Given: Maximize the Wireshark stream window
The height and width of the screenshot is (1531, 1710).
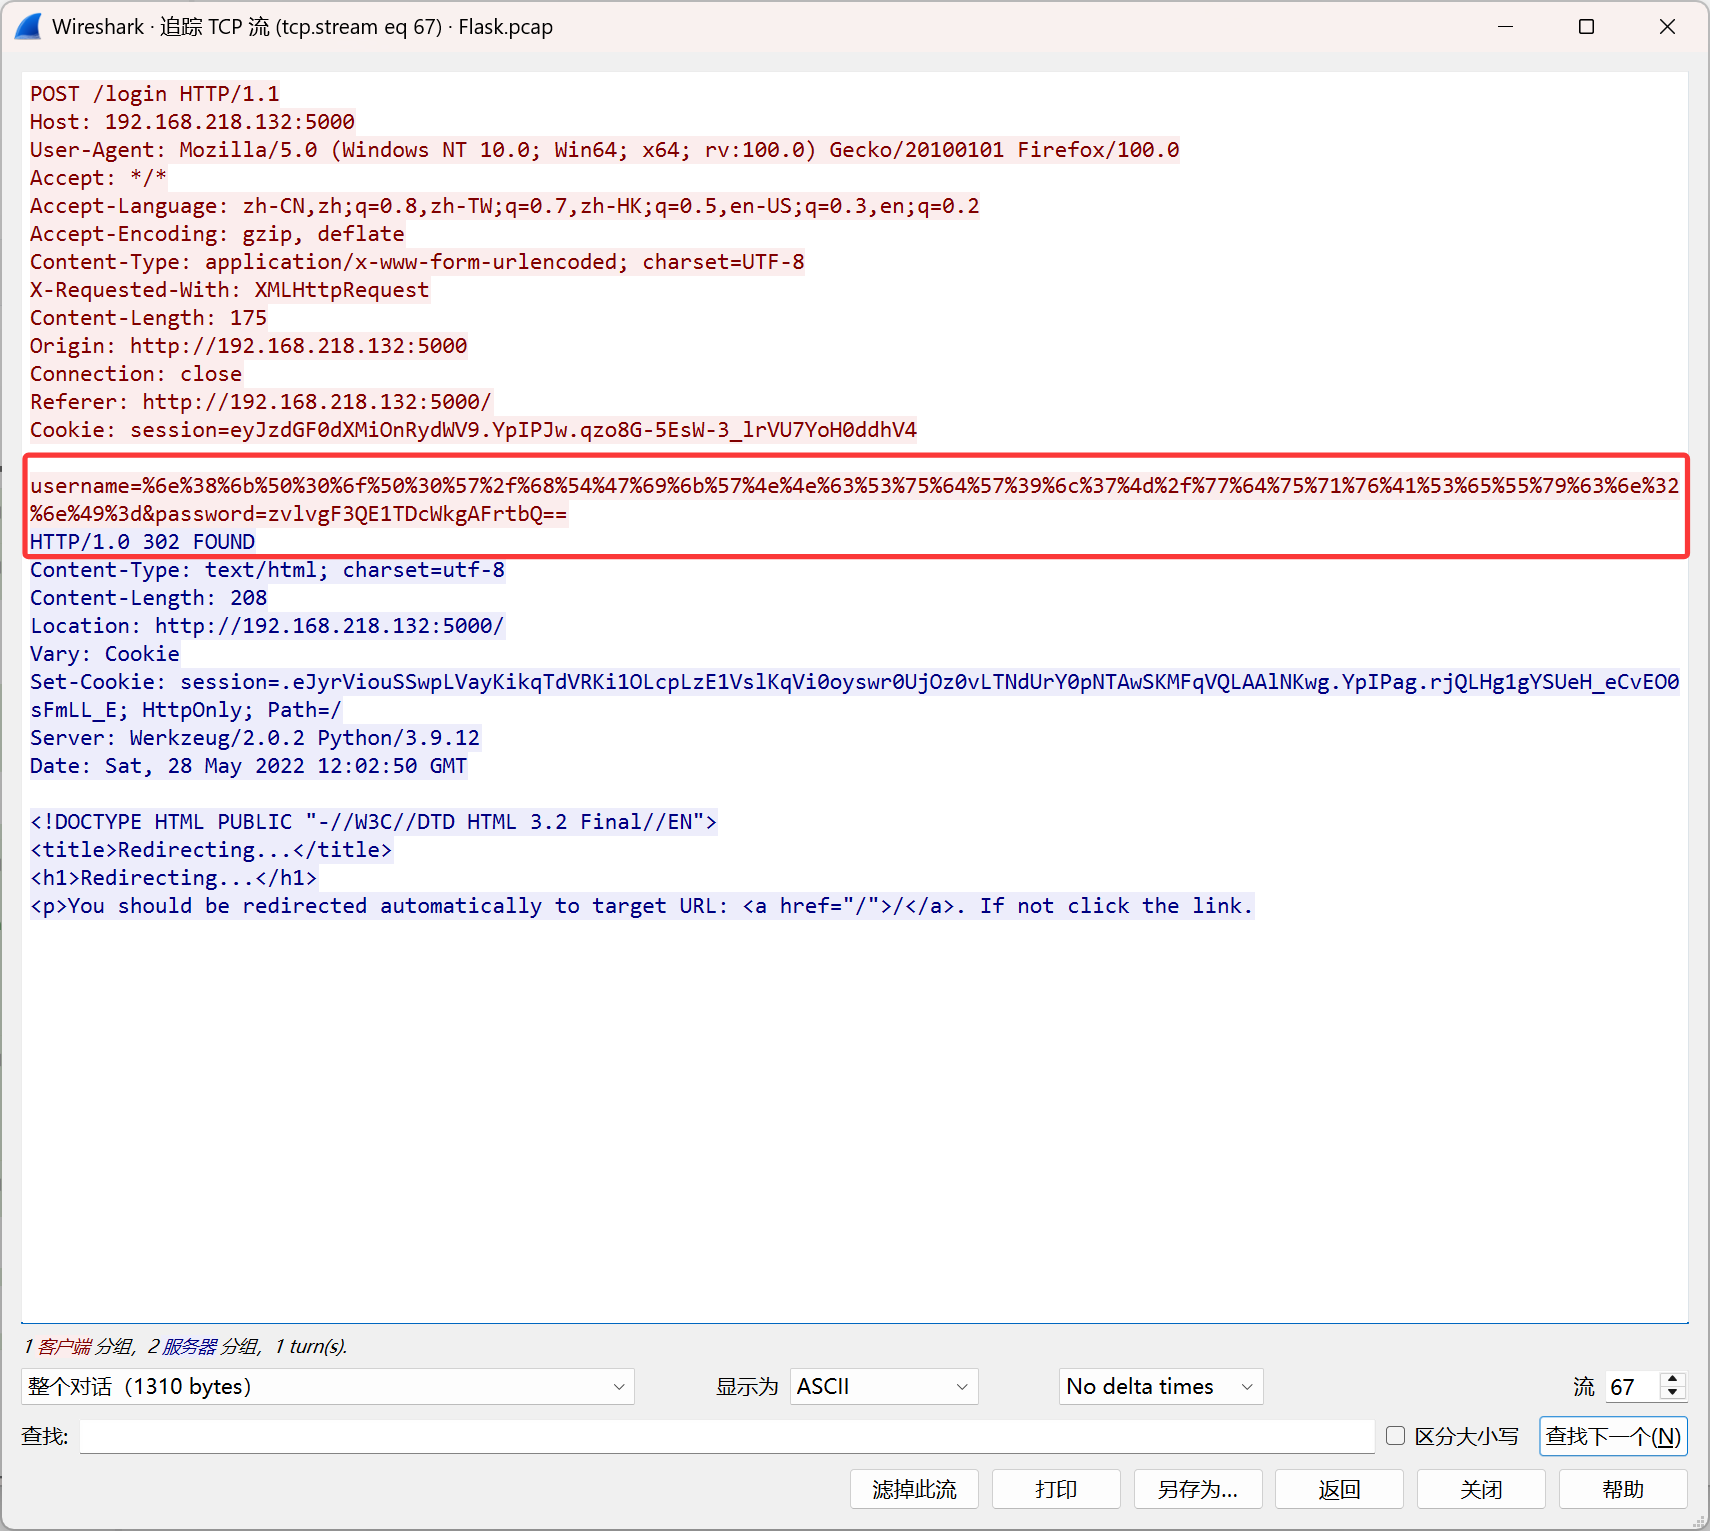Looking at the screenshot, I should [1586, 26].
